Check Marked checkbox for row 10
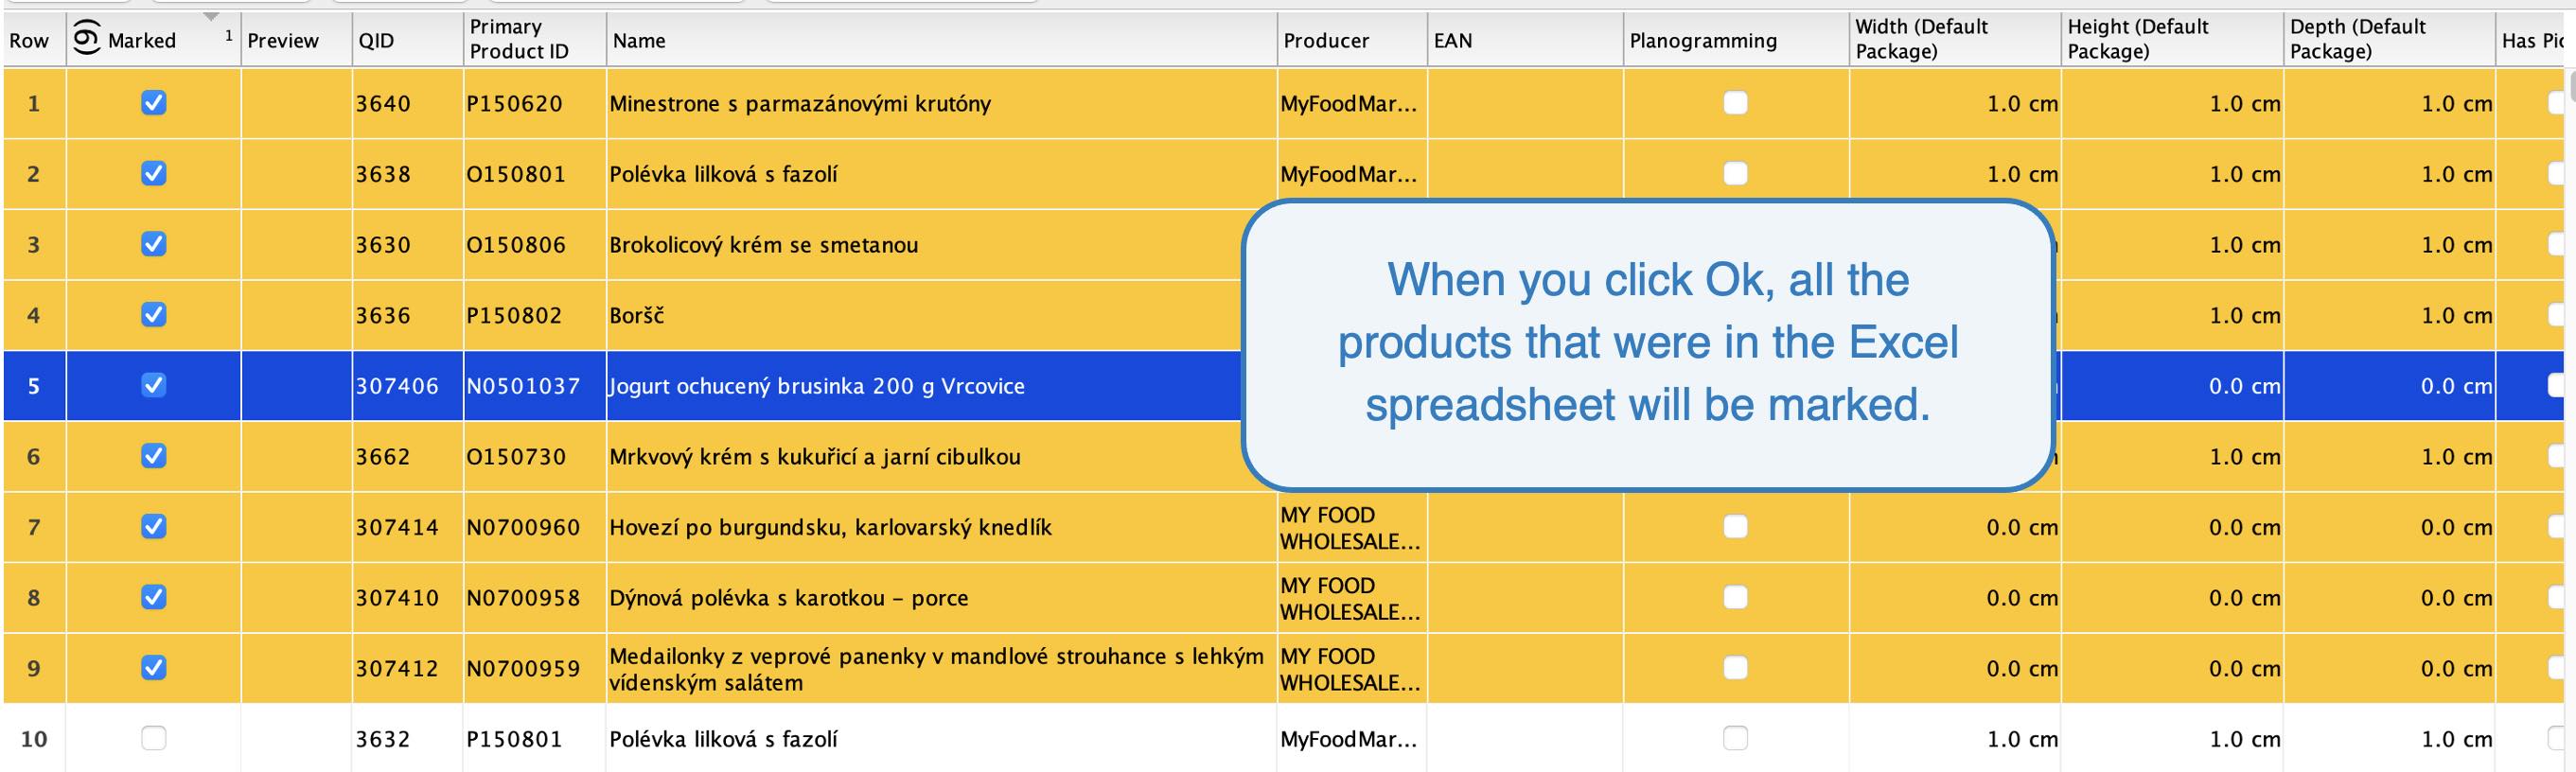 tap(153, 738)
